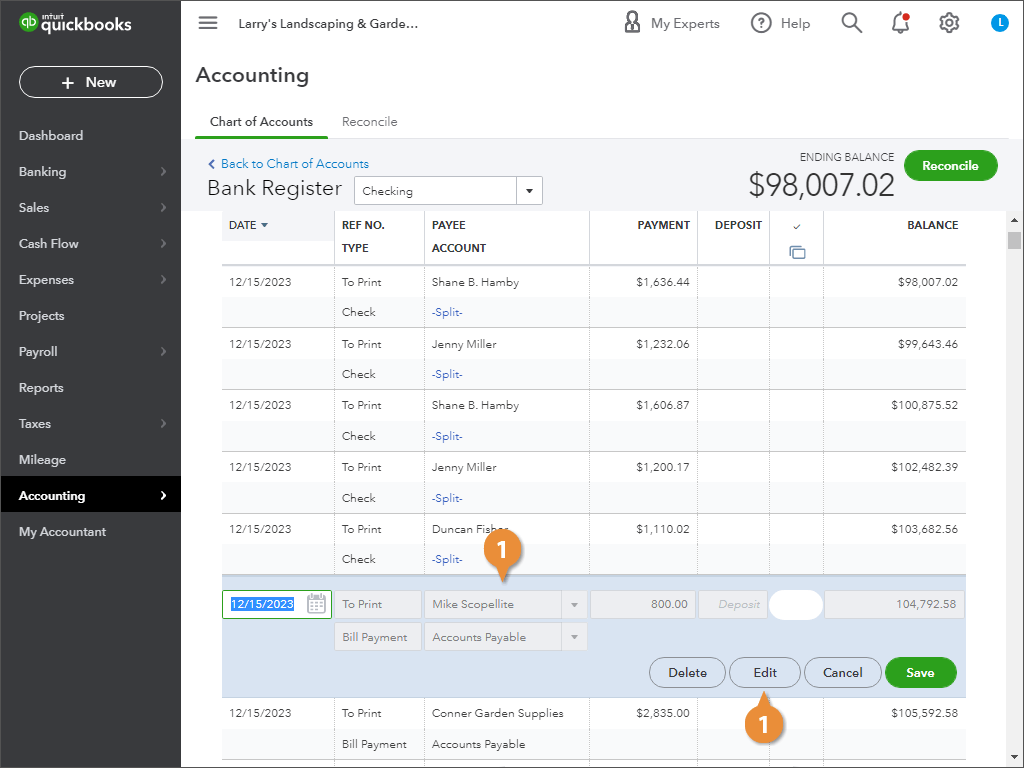The width and height of the screenshot is (1024, 768).
Task: Open the Mike Scopellite payee dropdown
Action: coord(574,605)
